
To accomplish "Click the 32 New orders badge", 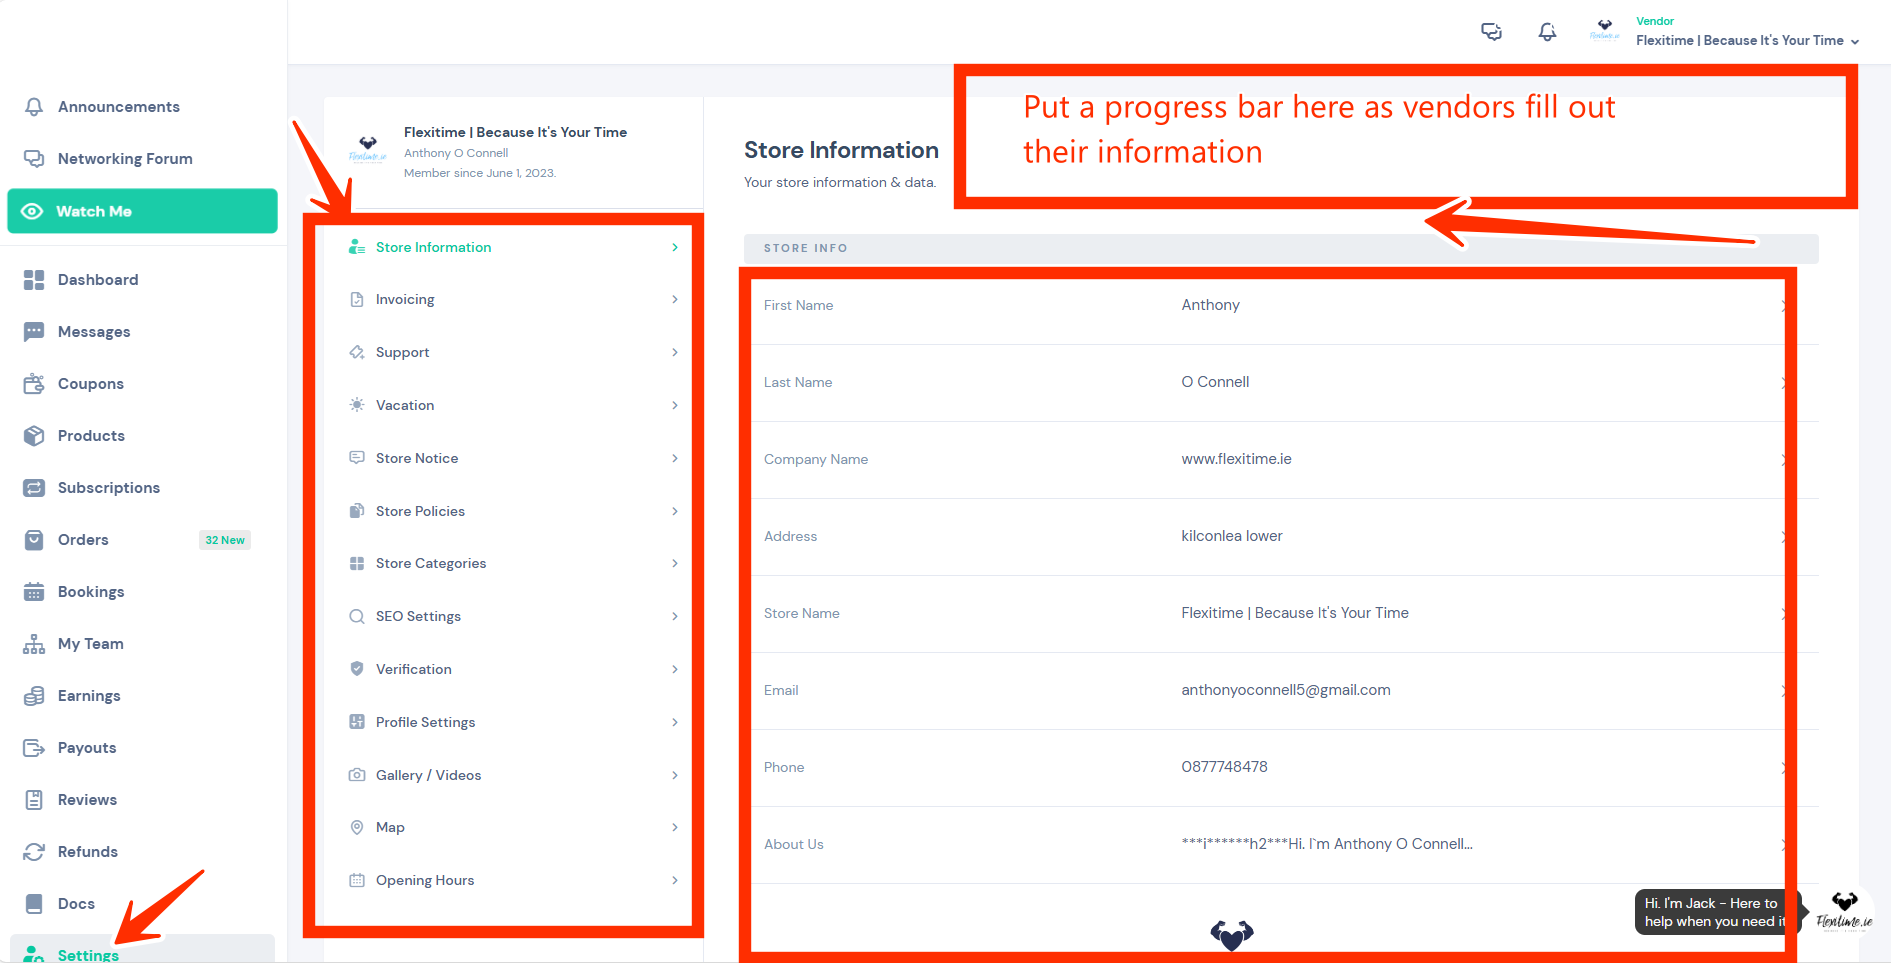I will coord(225,540).
